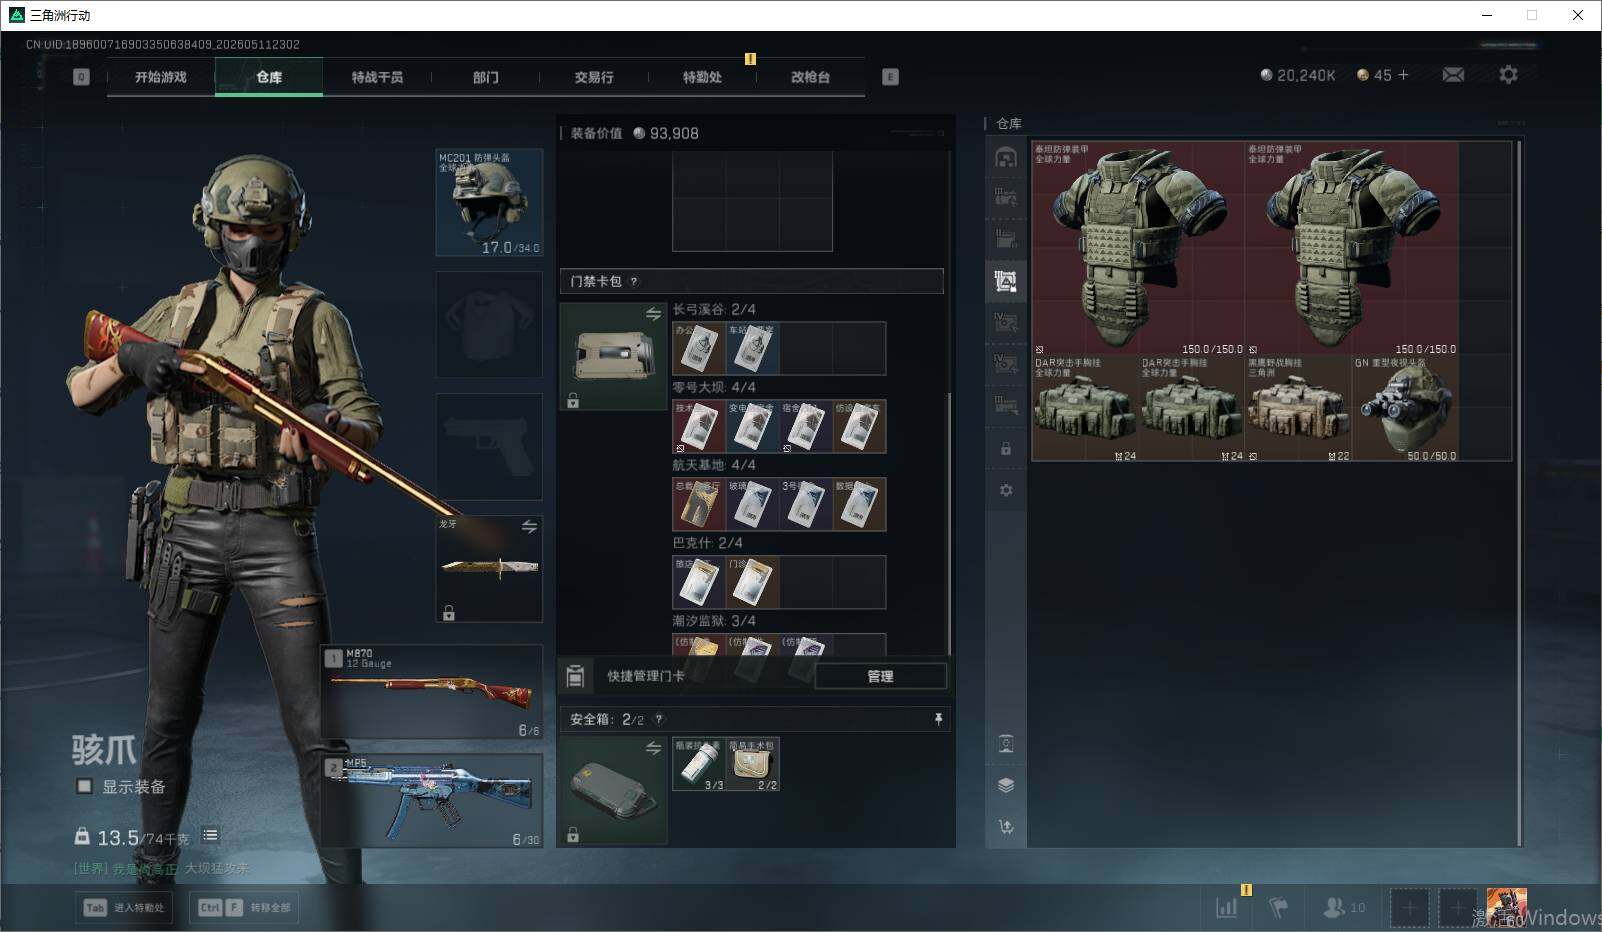
Task: Click the 门禁卡包 help question mark
Action: (x=633, y=282)
